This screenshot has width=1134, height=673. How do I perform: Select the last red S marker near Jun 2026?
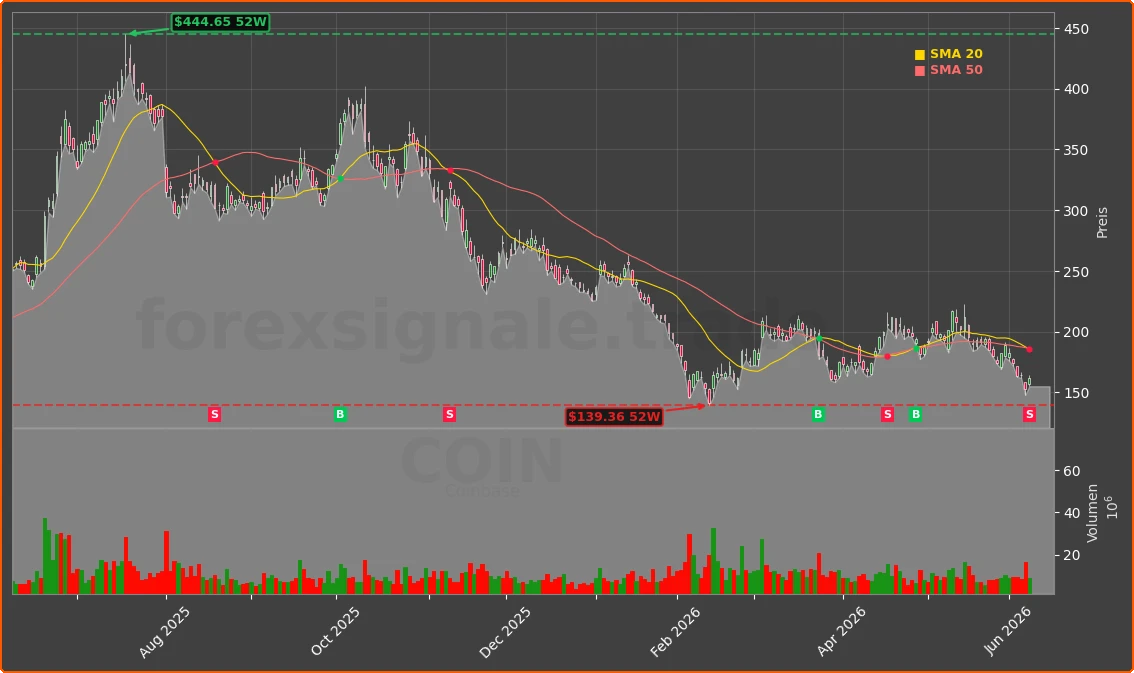(1029, 414)
